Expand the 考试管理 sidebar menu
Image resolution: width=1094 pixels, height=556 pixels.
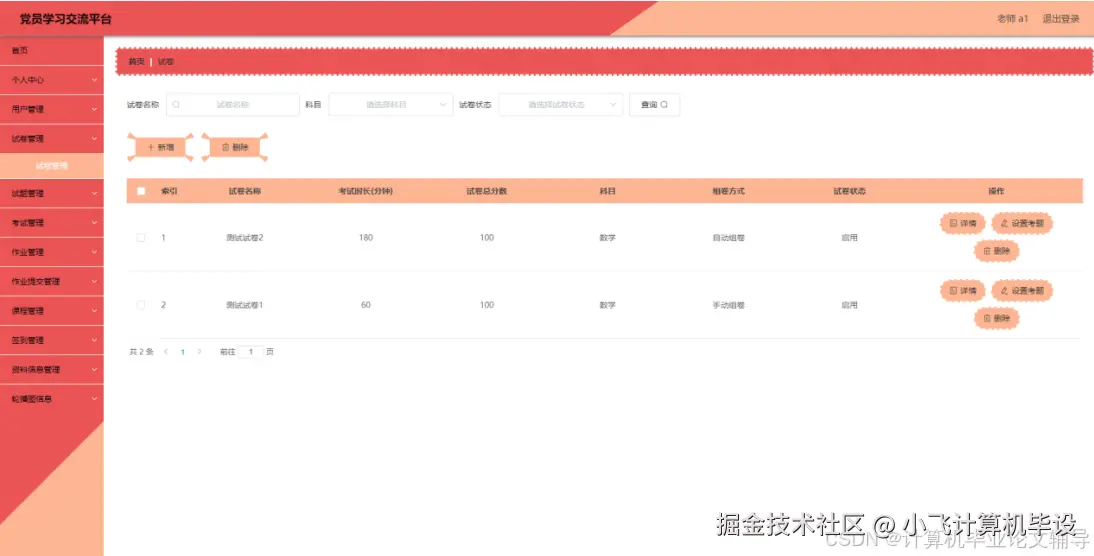click(52, 223)
